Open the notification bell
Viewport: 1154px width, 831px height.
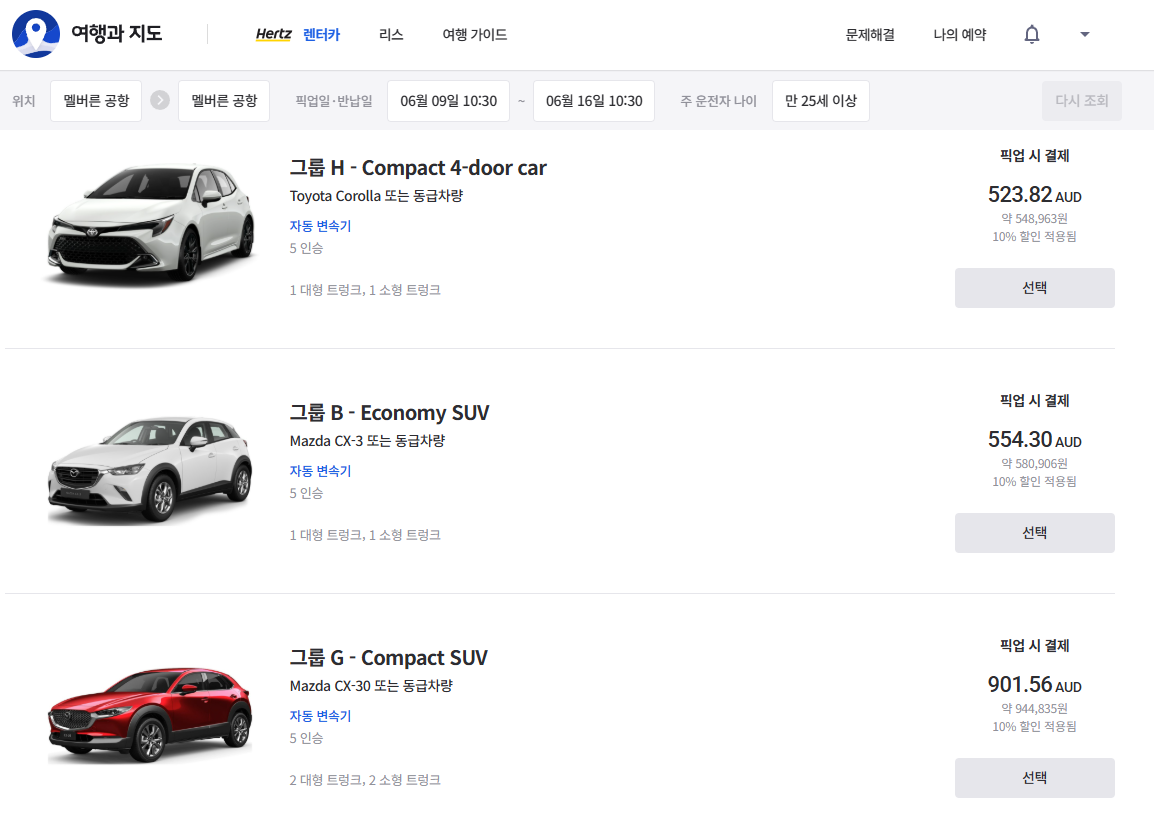tap(1032, 35)
